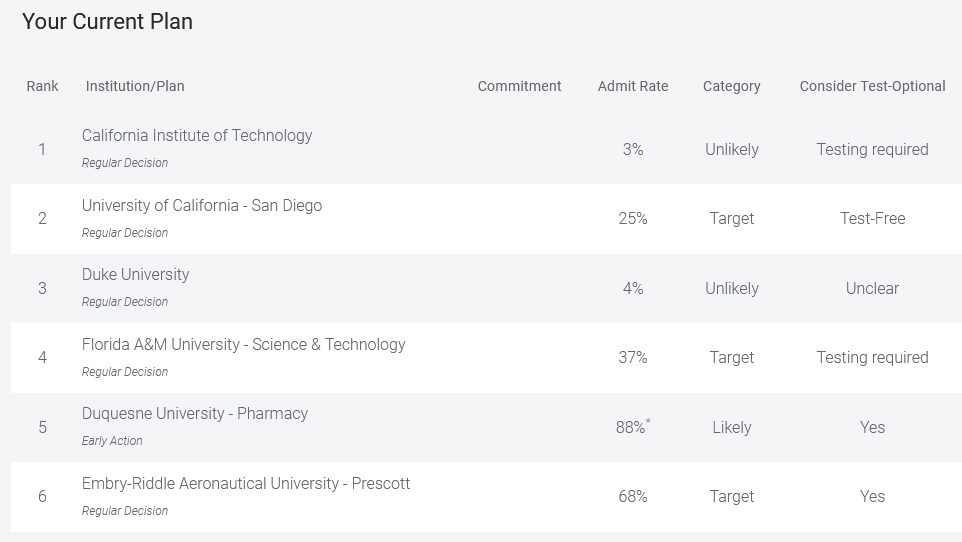Open Embry-Riddle Aeronautical University - Prescott
The height and width of the screenshot is (542, 962).
(x=245, y=484)
